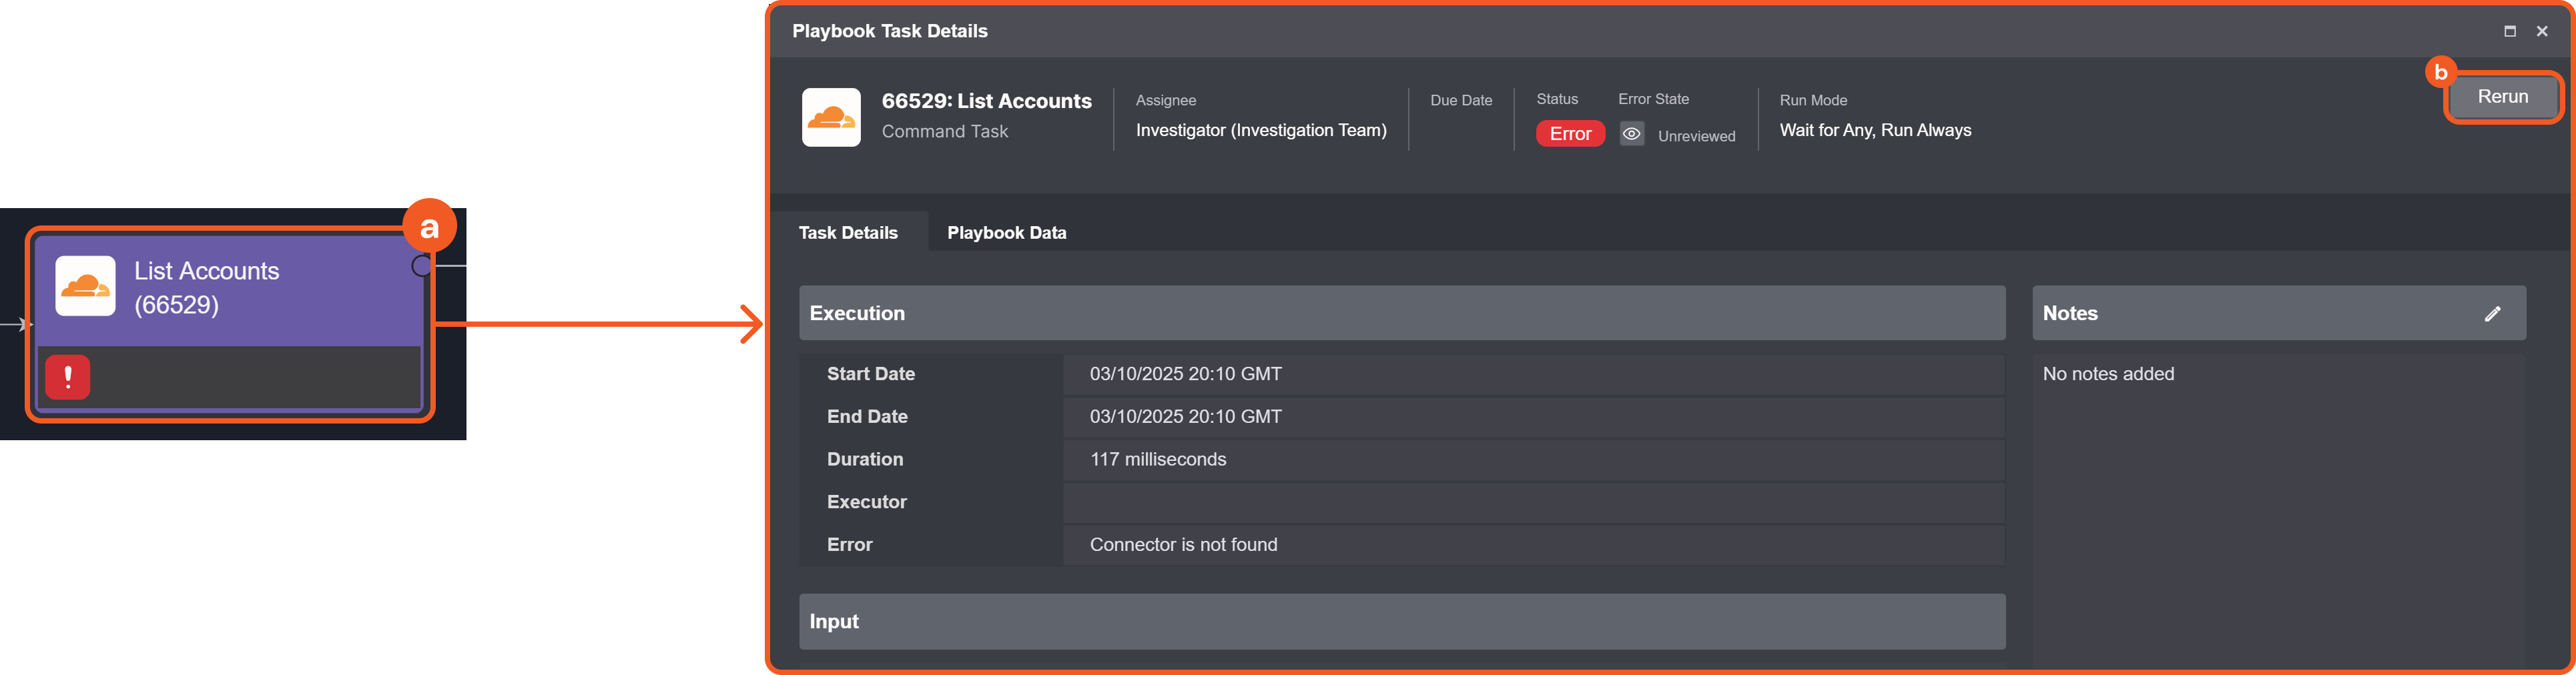Close the Playbook Task Details panel

pyautogui.click(x=2541, y=31)
